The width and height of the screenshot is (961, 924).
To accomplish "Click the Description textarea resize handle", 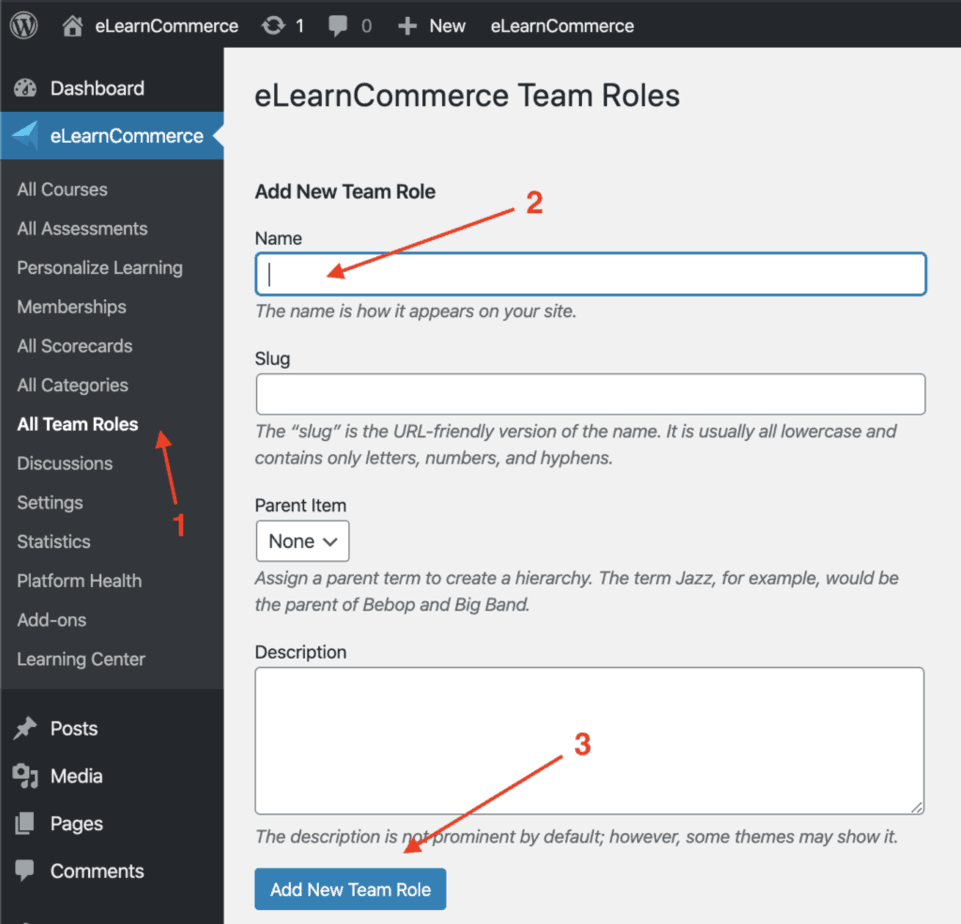I will [x=917, y=808].
